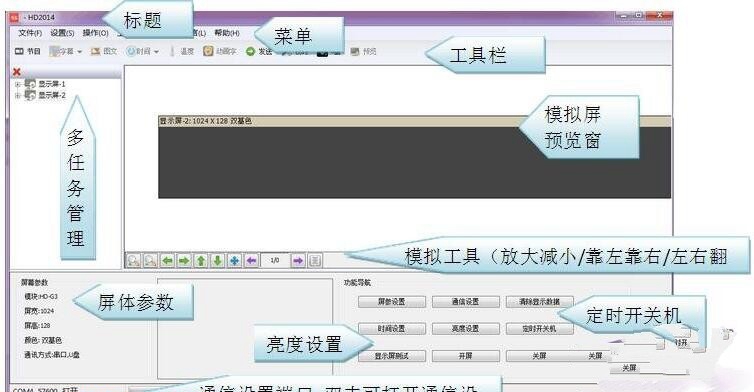Screen dimensions: 754x392
Task: Open the 文件(F) menu
Action: (30, 33)
